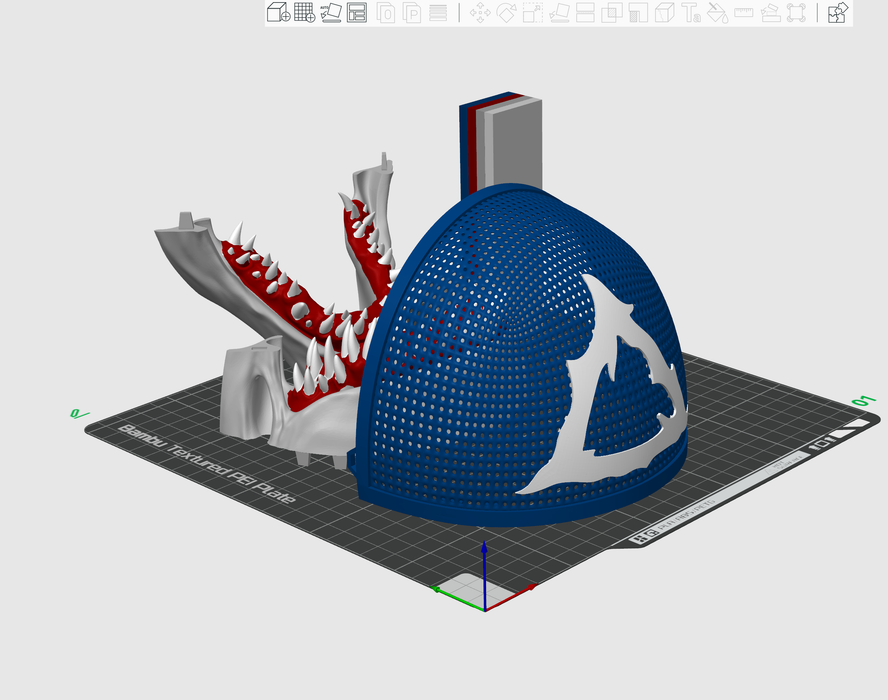This screenshot has width=888, height=700.
Task: Open the Mesh boolean tool
Action: [612, 13]
